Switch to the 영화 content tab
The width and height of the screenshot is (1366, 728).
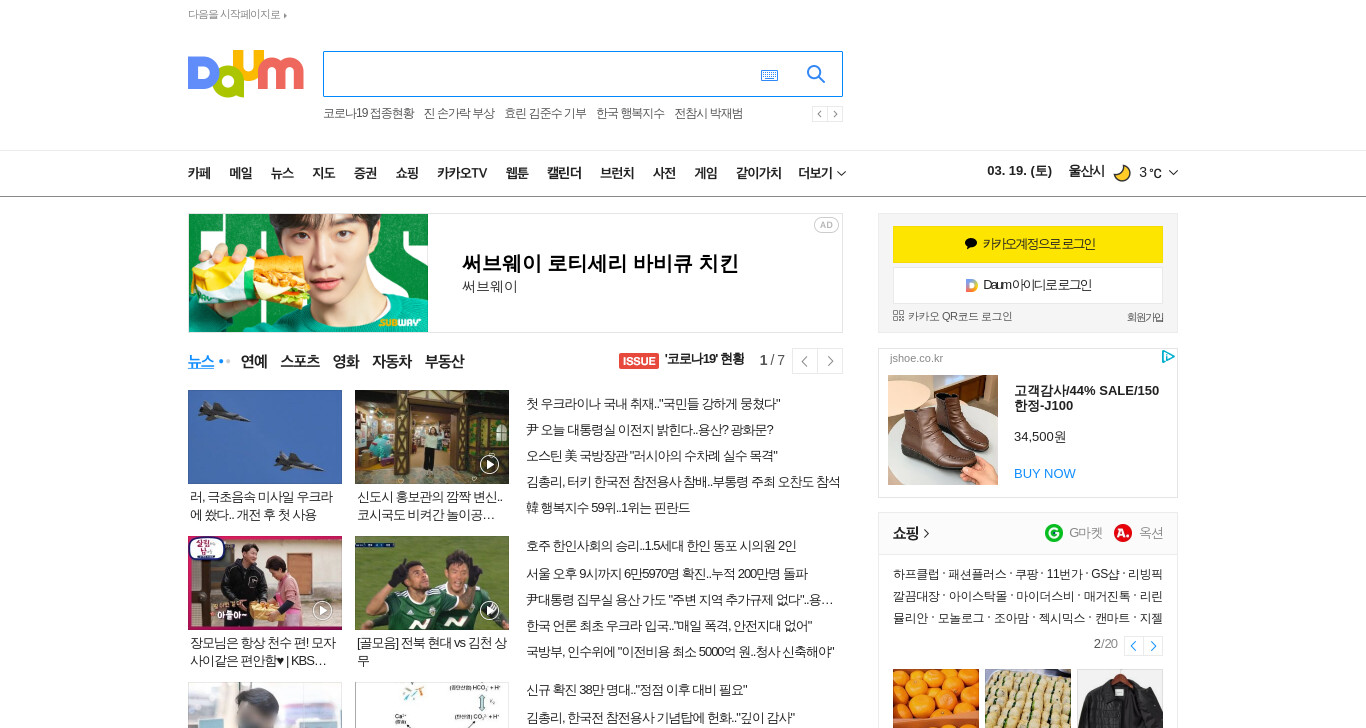(346, 361)
